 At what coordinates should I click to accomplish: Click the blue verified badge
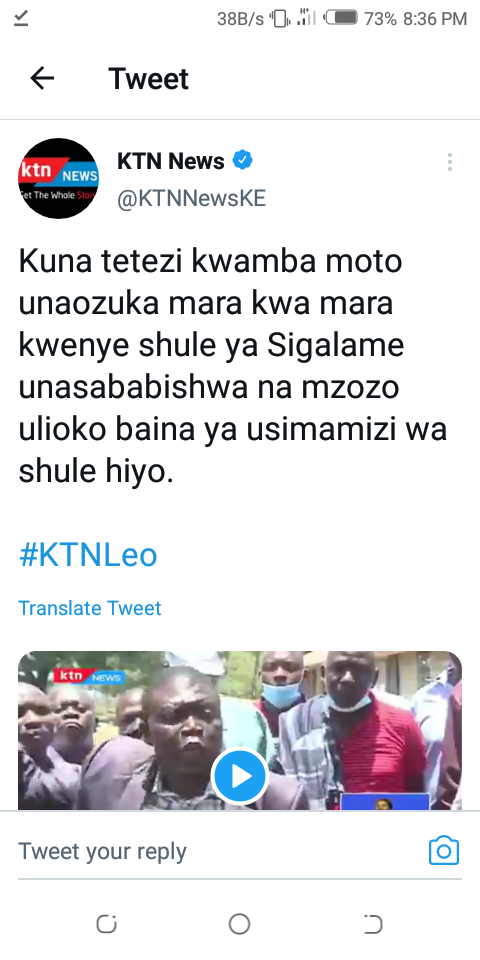pos(242,160)
